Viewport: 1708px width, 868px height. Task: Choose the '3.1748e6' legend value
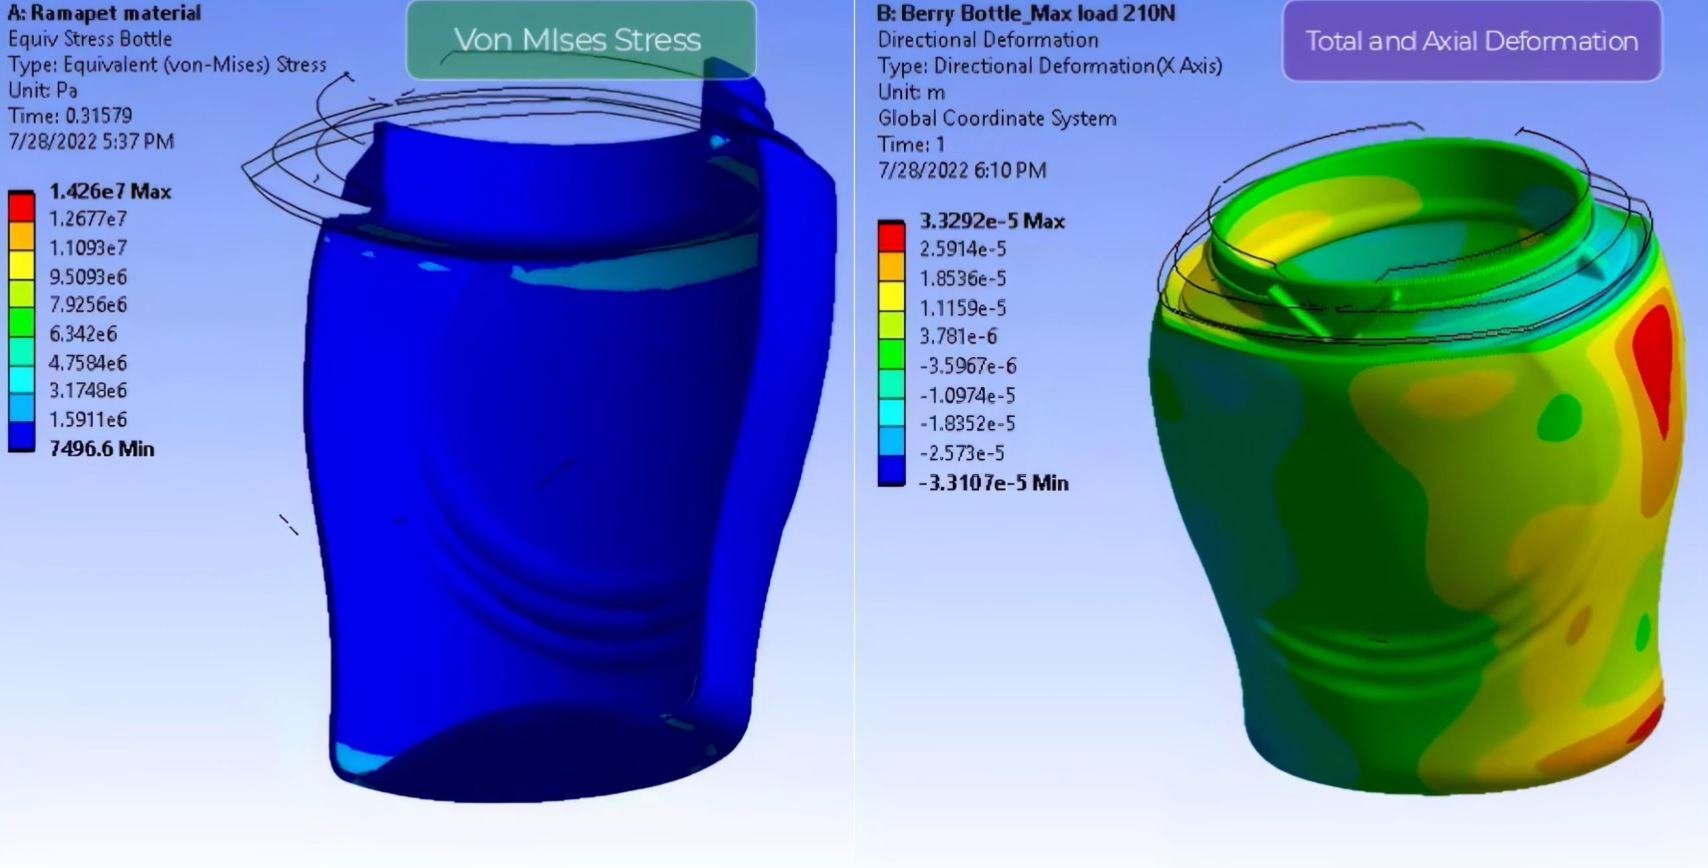pos(88,391)
